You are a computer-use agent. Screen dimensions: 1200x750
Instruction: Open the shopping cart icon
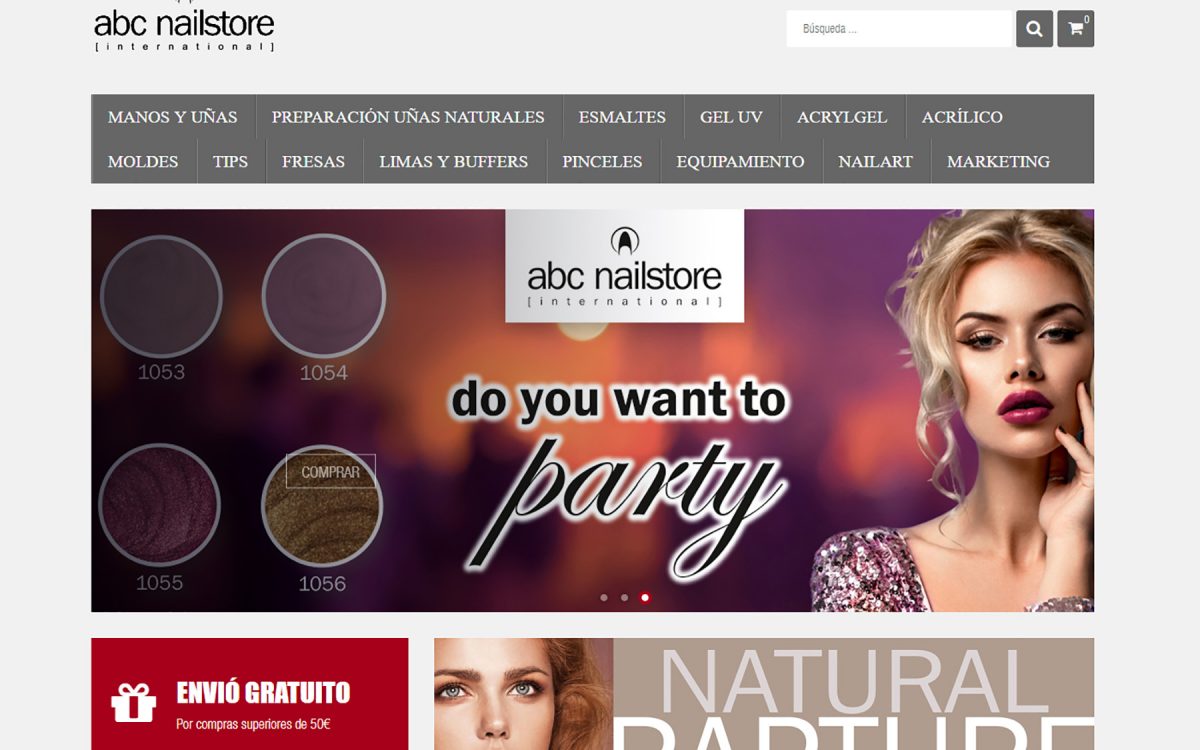pyautogui.click(x=1076, y=29)
